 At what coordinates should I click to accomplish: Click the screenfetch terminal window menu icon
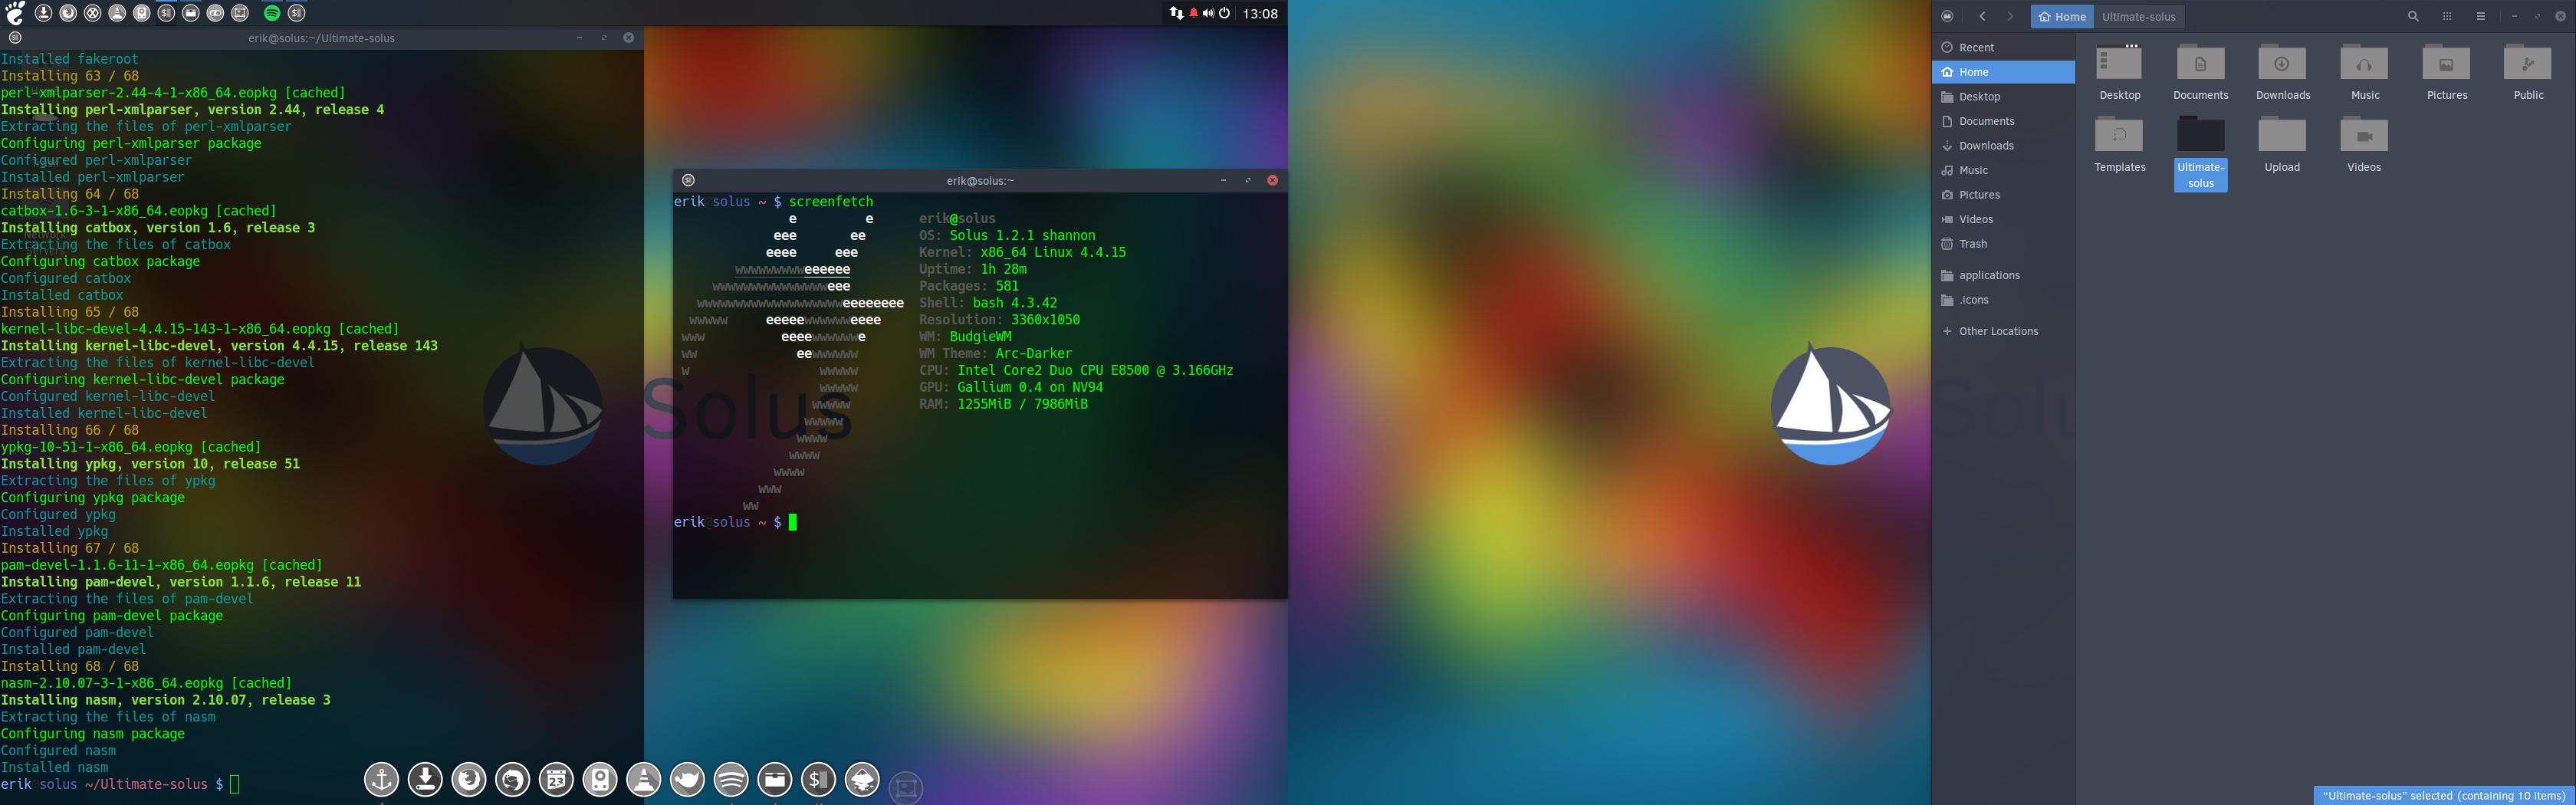pos(688,180)
